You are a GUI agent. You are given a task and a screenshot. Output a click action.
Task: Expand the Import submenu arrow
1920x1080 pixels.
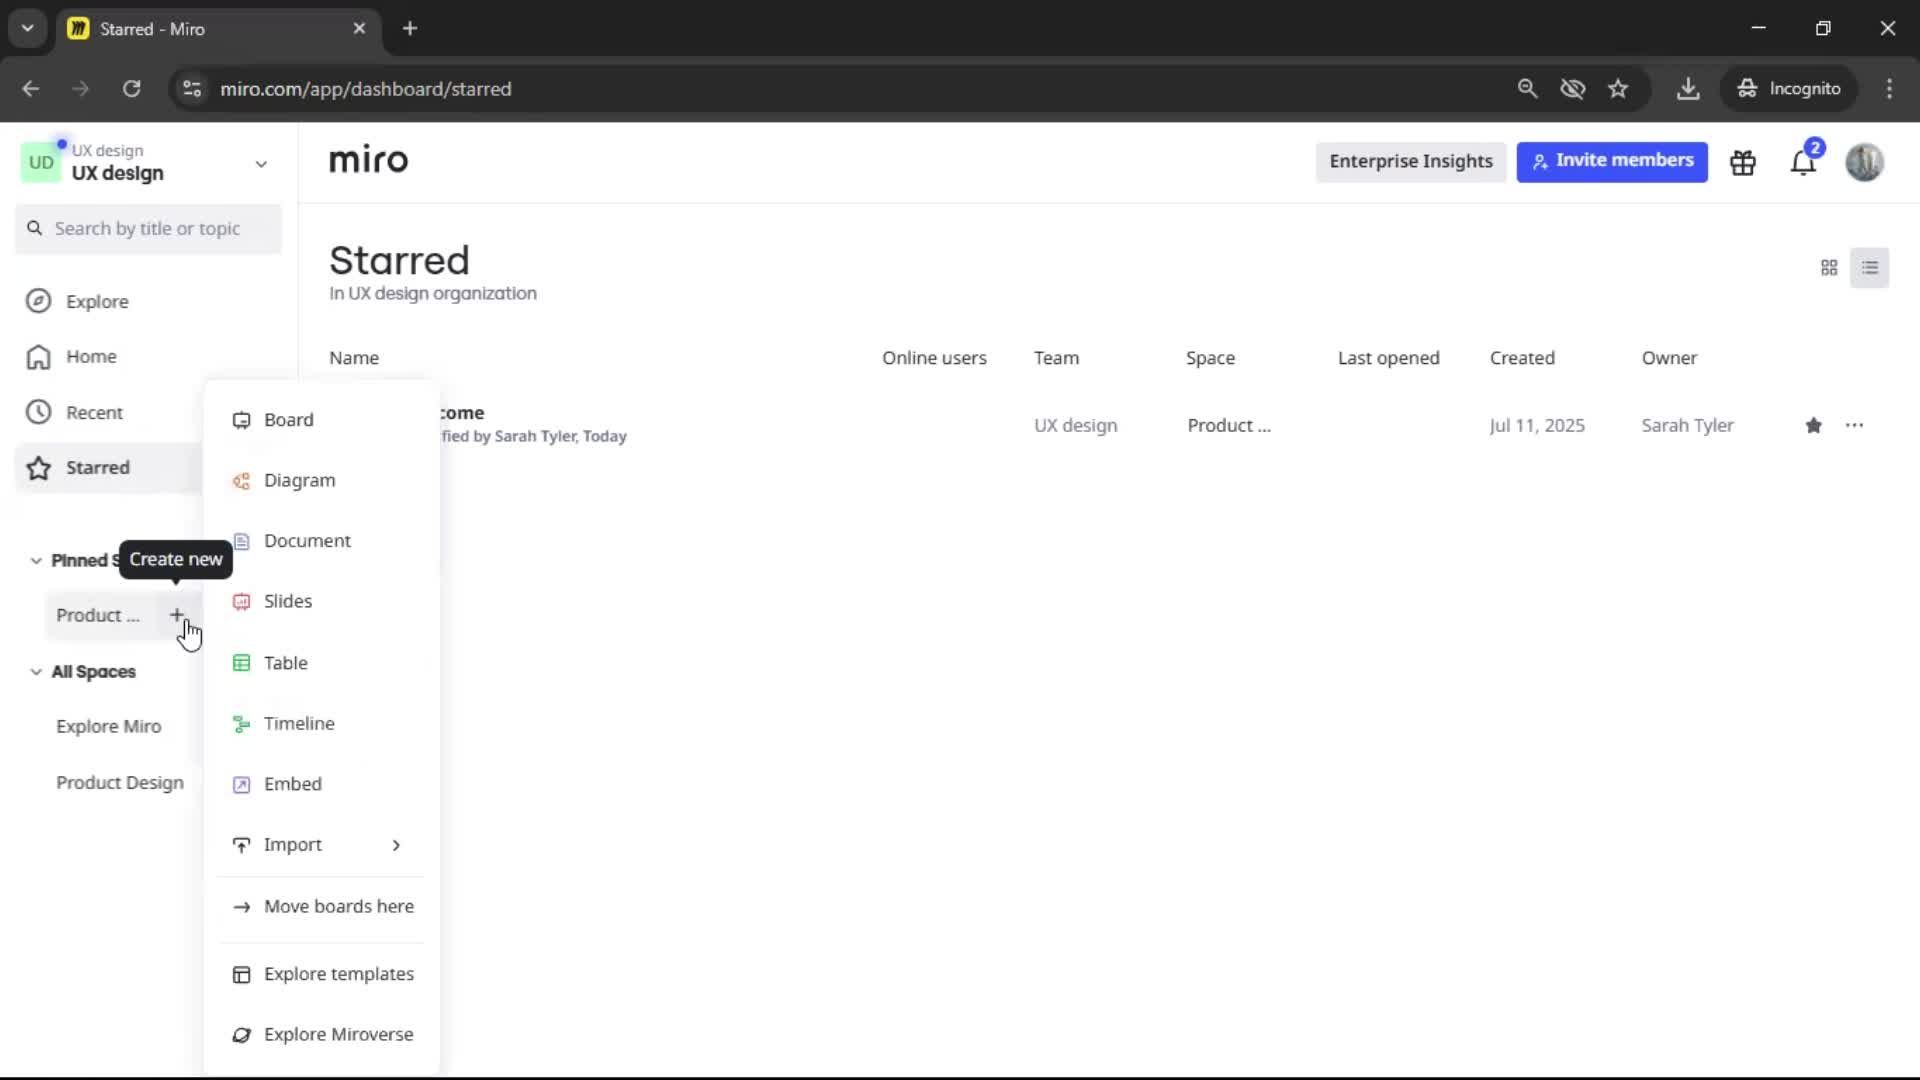pos(396,846)
